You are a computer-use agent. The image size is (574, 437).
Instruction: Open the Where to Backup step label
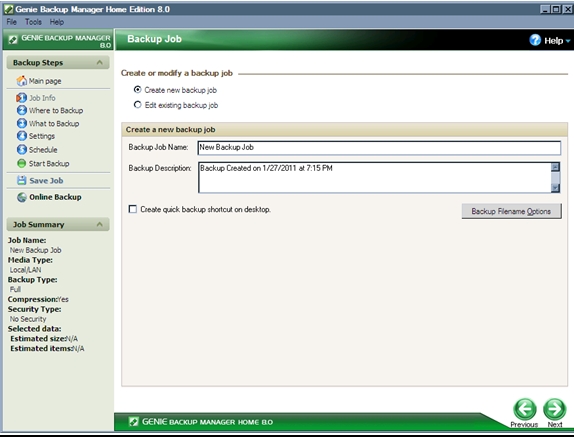point(56,111)
